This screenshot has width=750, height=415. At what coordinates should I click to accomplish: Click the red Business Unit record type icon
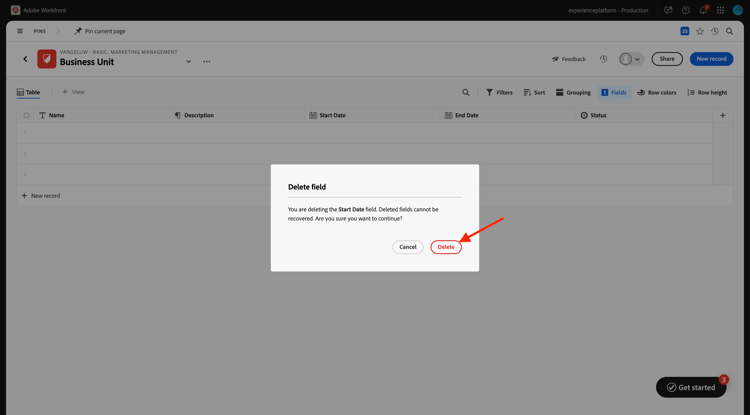[47, 59]
